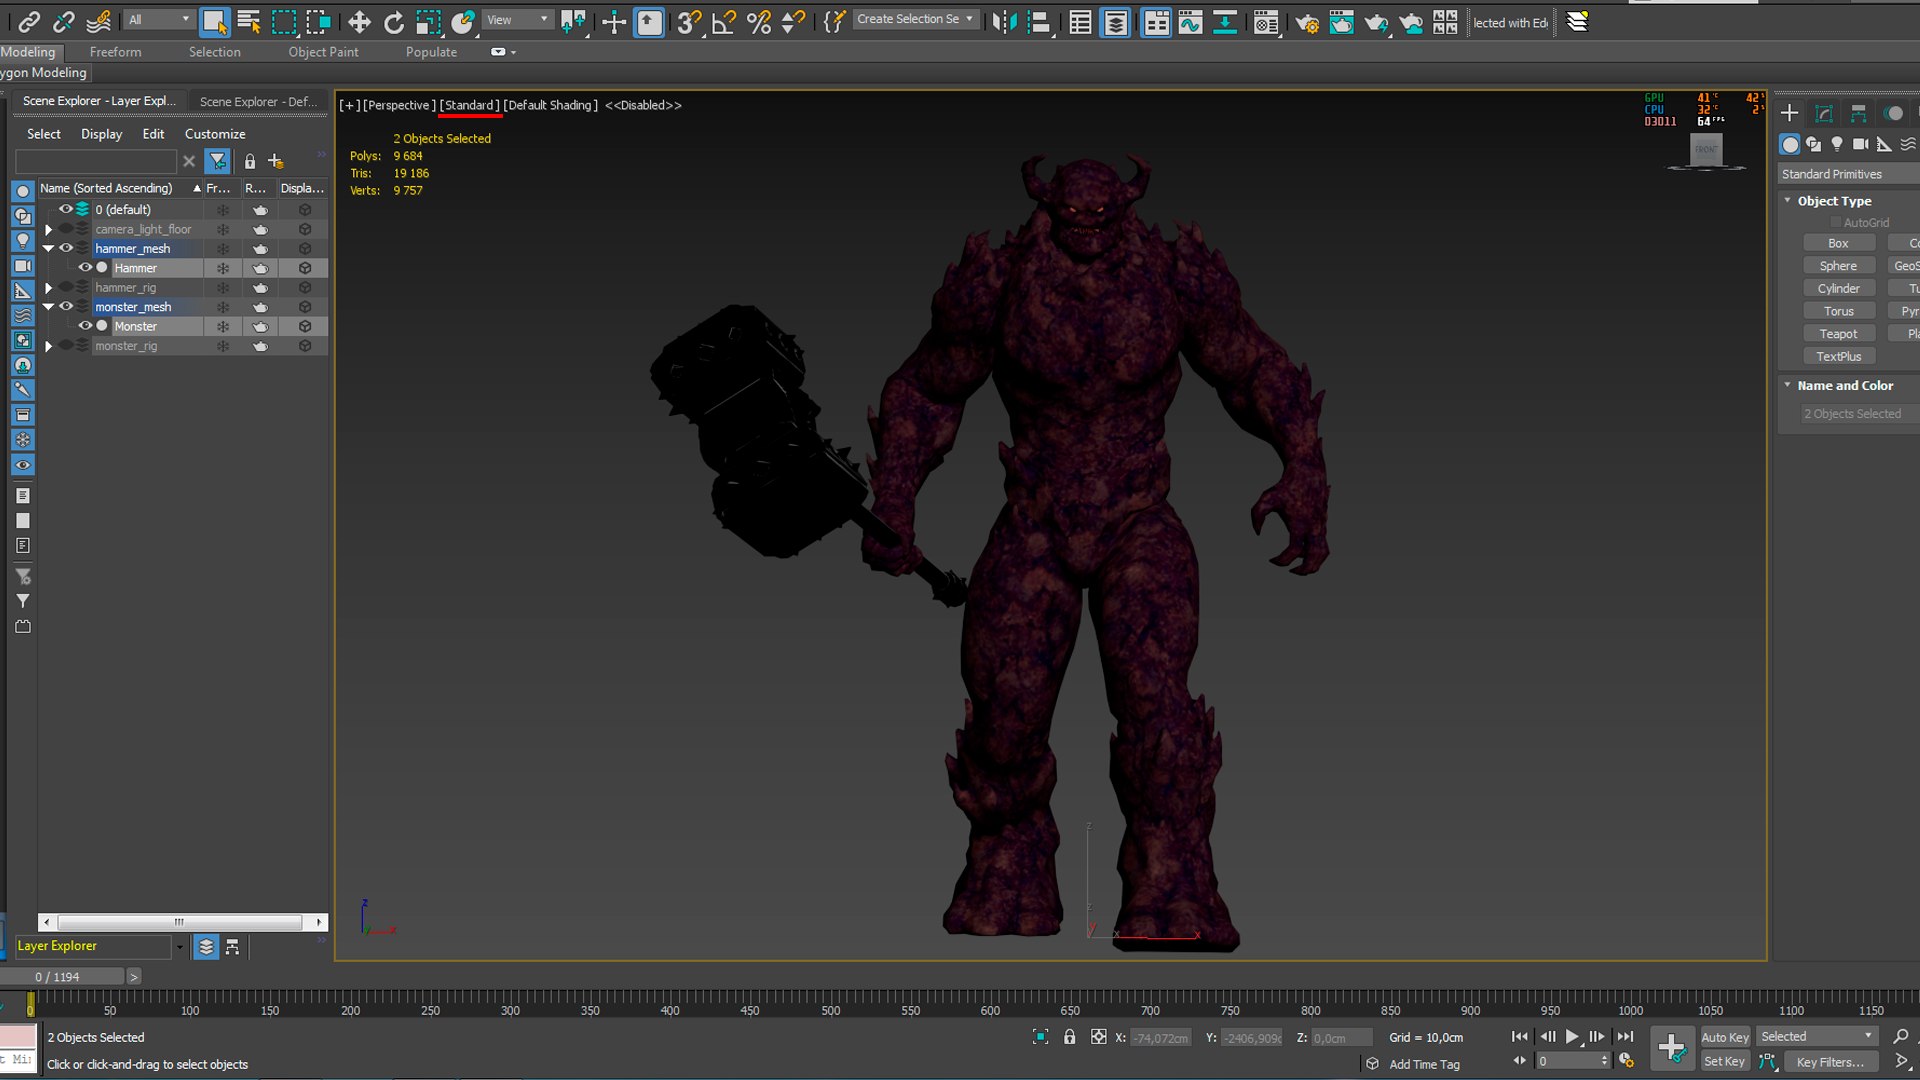The image size is (1920, 1080).
Task: Open Scene Explorer - Default tab
Action: point(258,101)
